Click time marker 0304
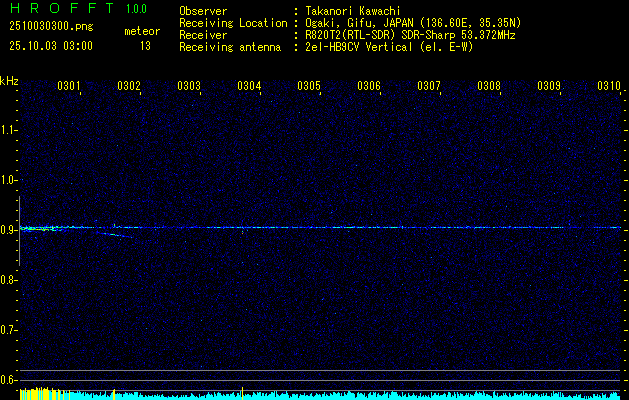The height and width of the screenshot is (400, 629). click(249, 85)
